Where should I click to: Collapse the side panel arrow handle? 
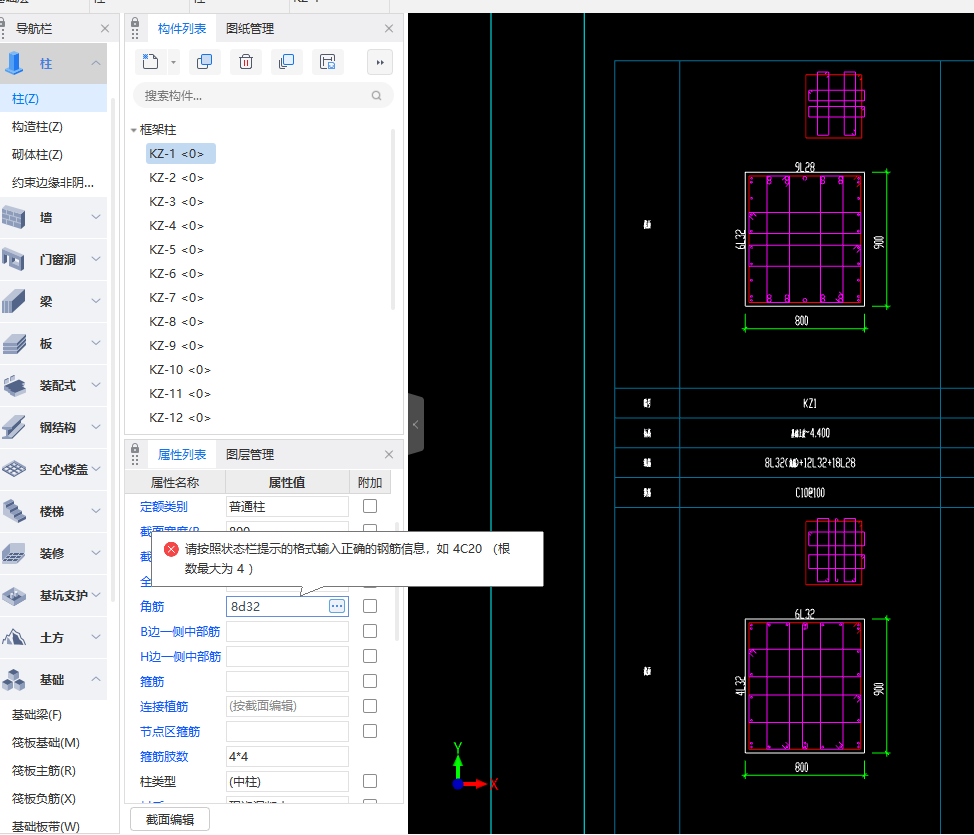pos(416,424)
